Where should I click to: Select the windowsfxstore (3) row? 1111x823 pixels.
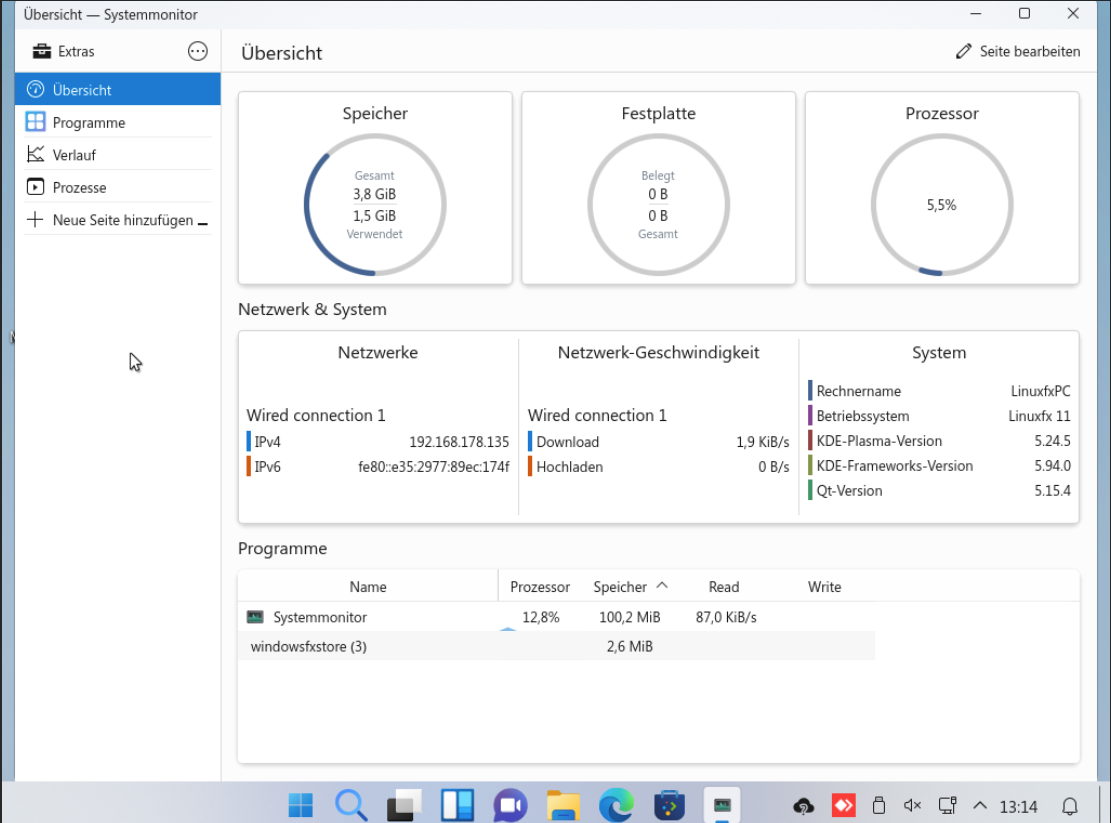(556, 646)
